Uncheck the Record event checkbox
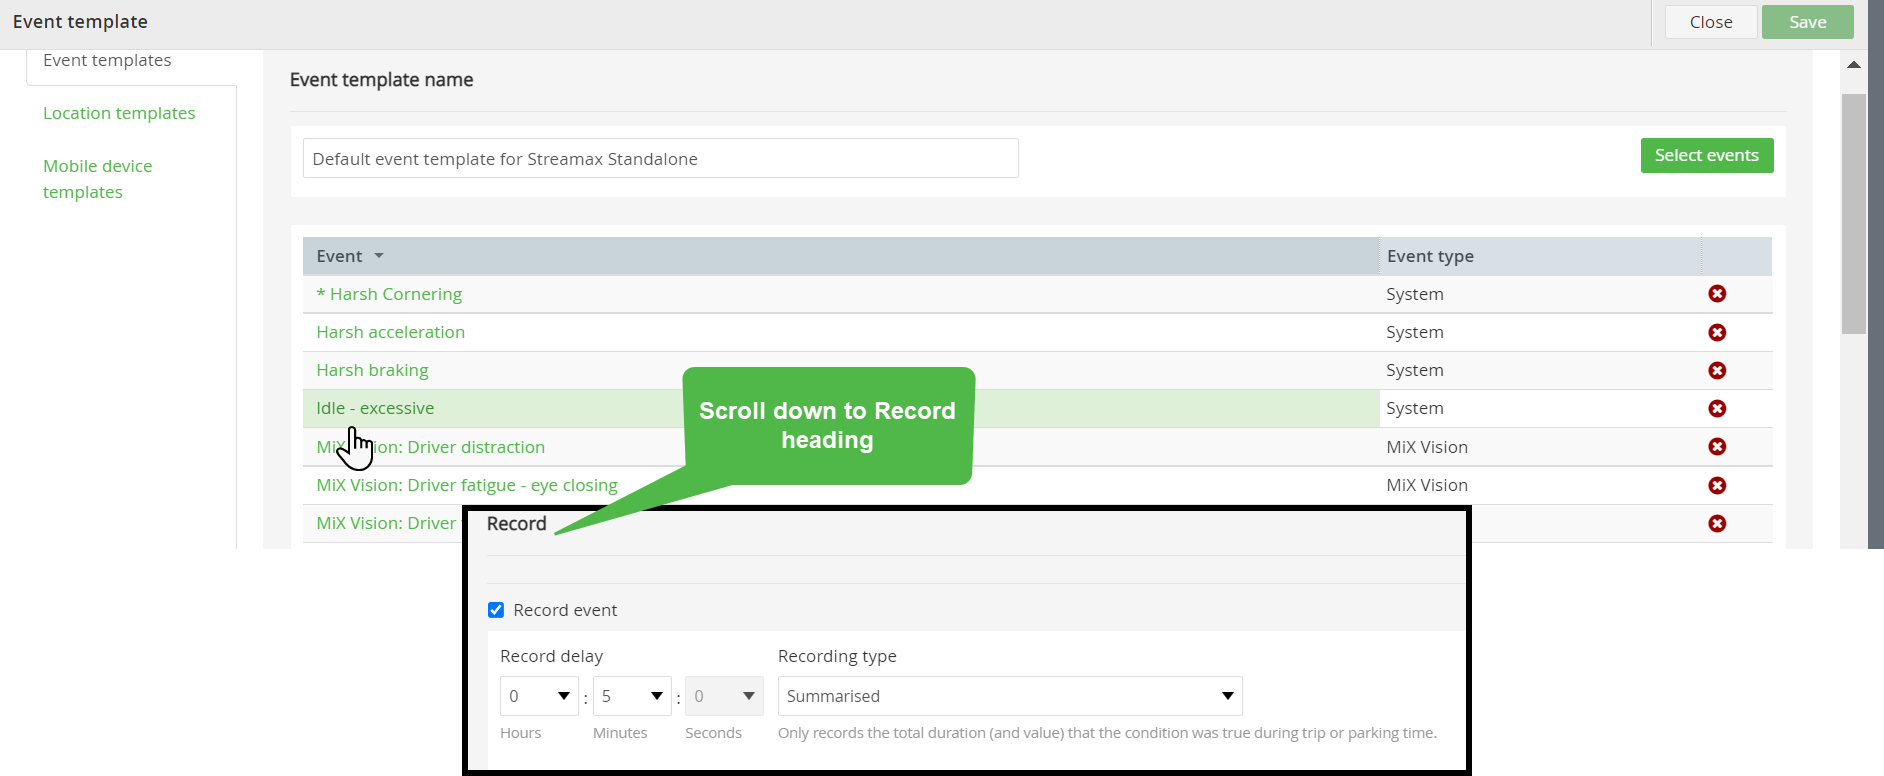The width and height of the screenshot is (1884, 776). coord(496,610)
